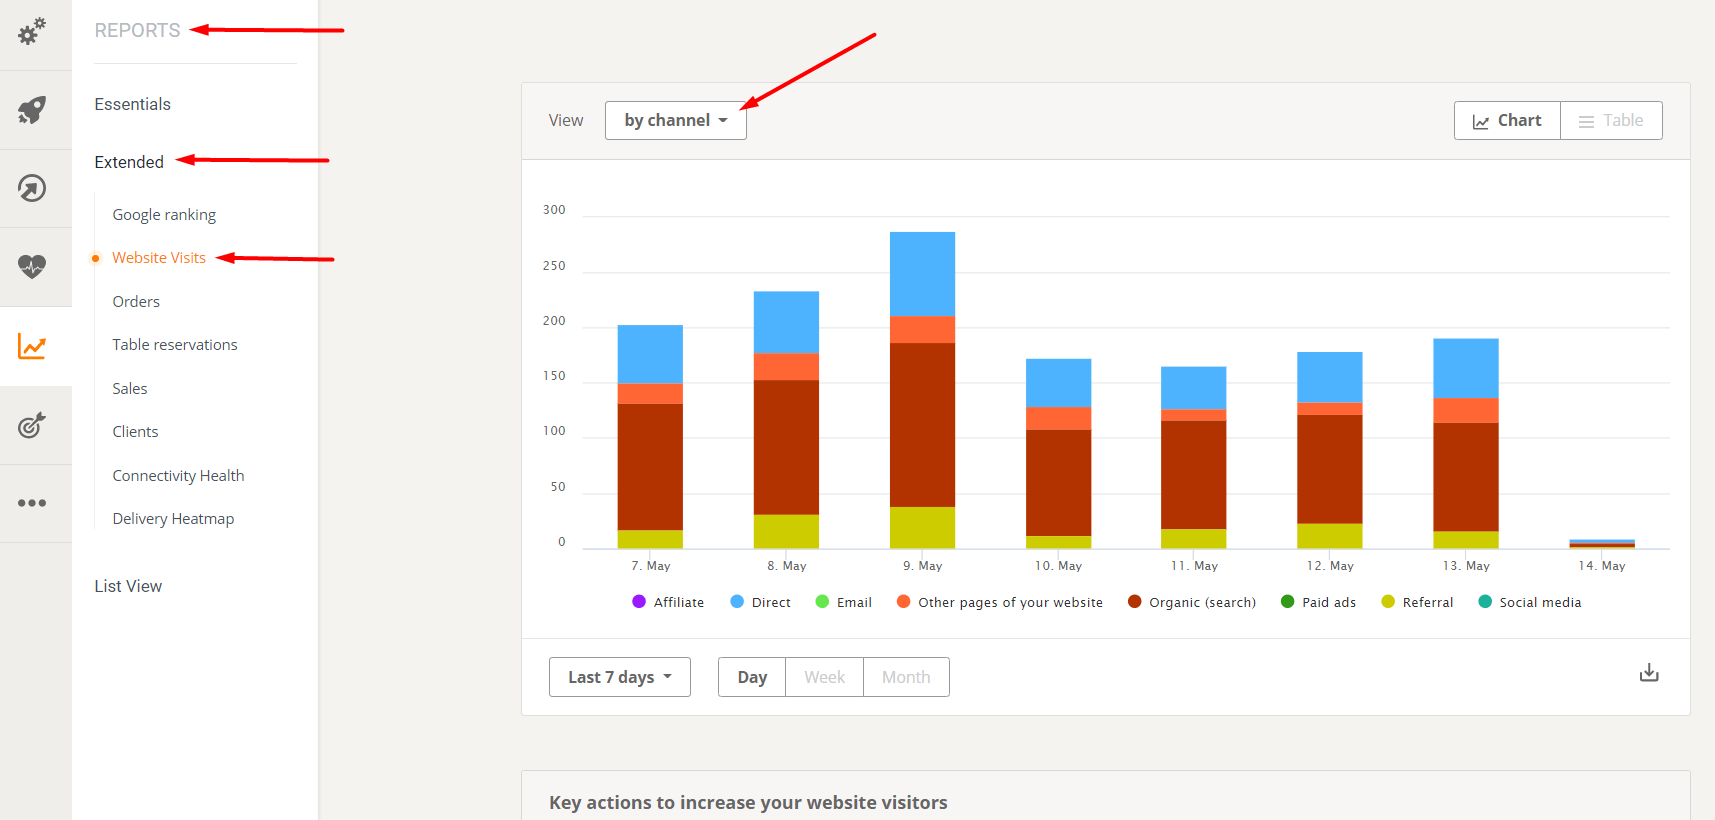Click the 10. May Organic search bar segment
This screenshot has height=820, width=1715.
click(x=1058, y=483)
